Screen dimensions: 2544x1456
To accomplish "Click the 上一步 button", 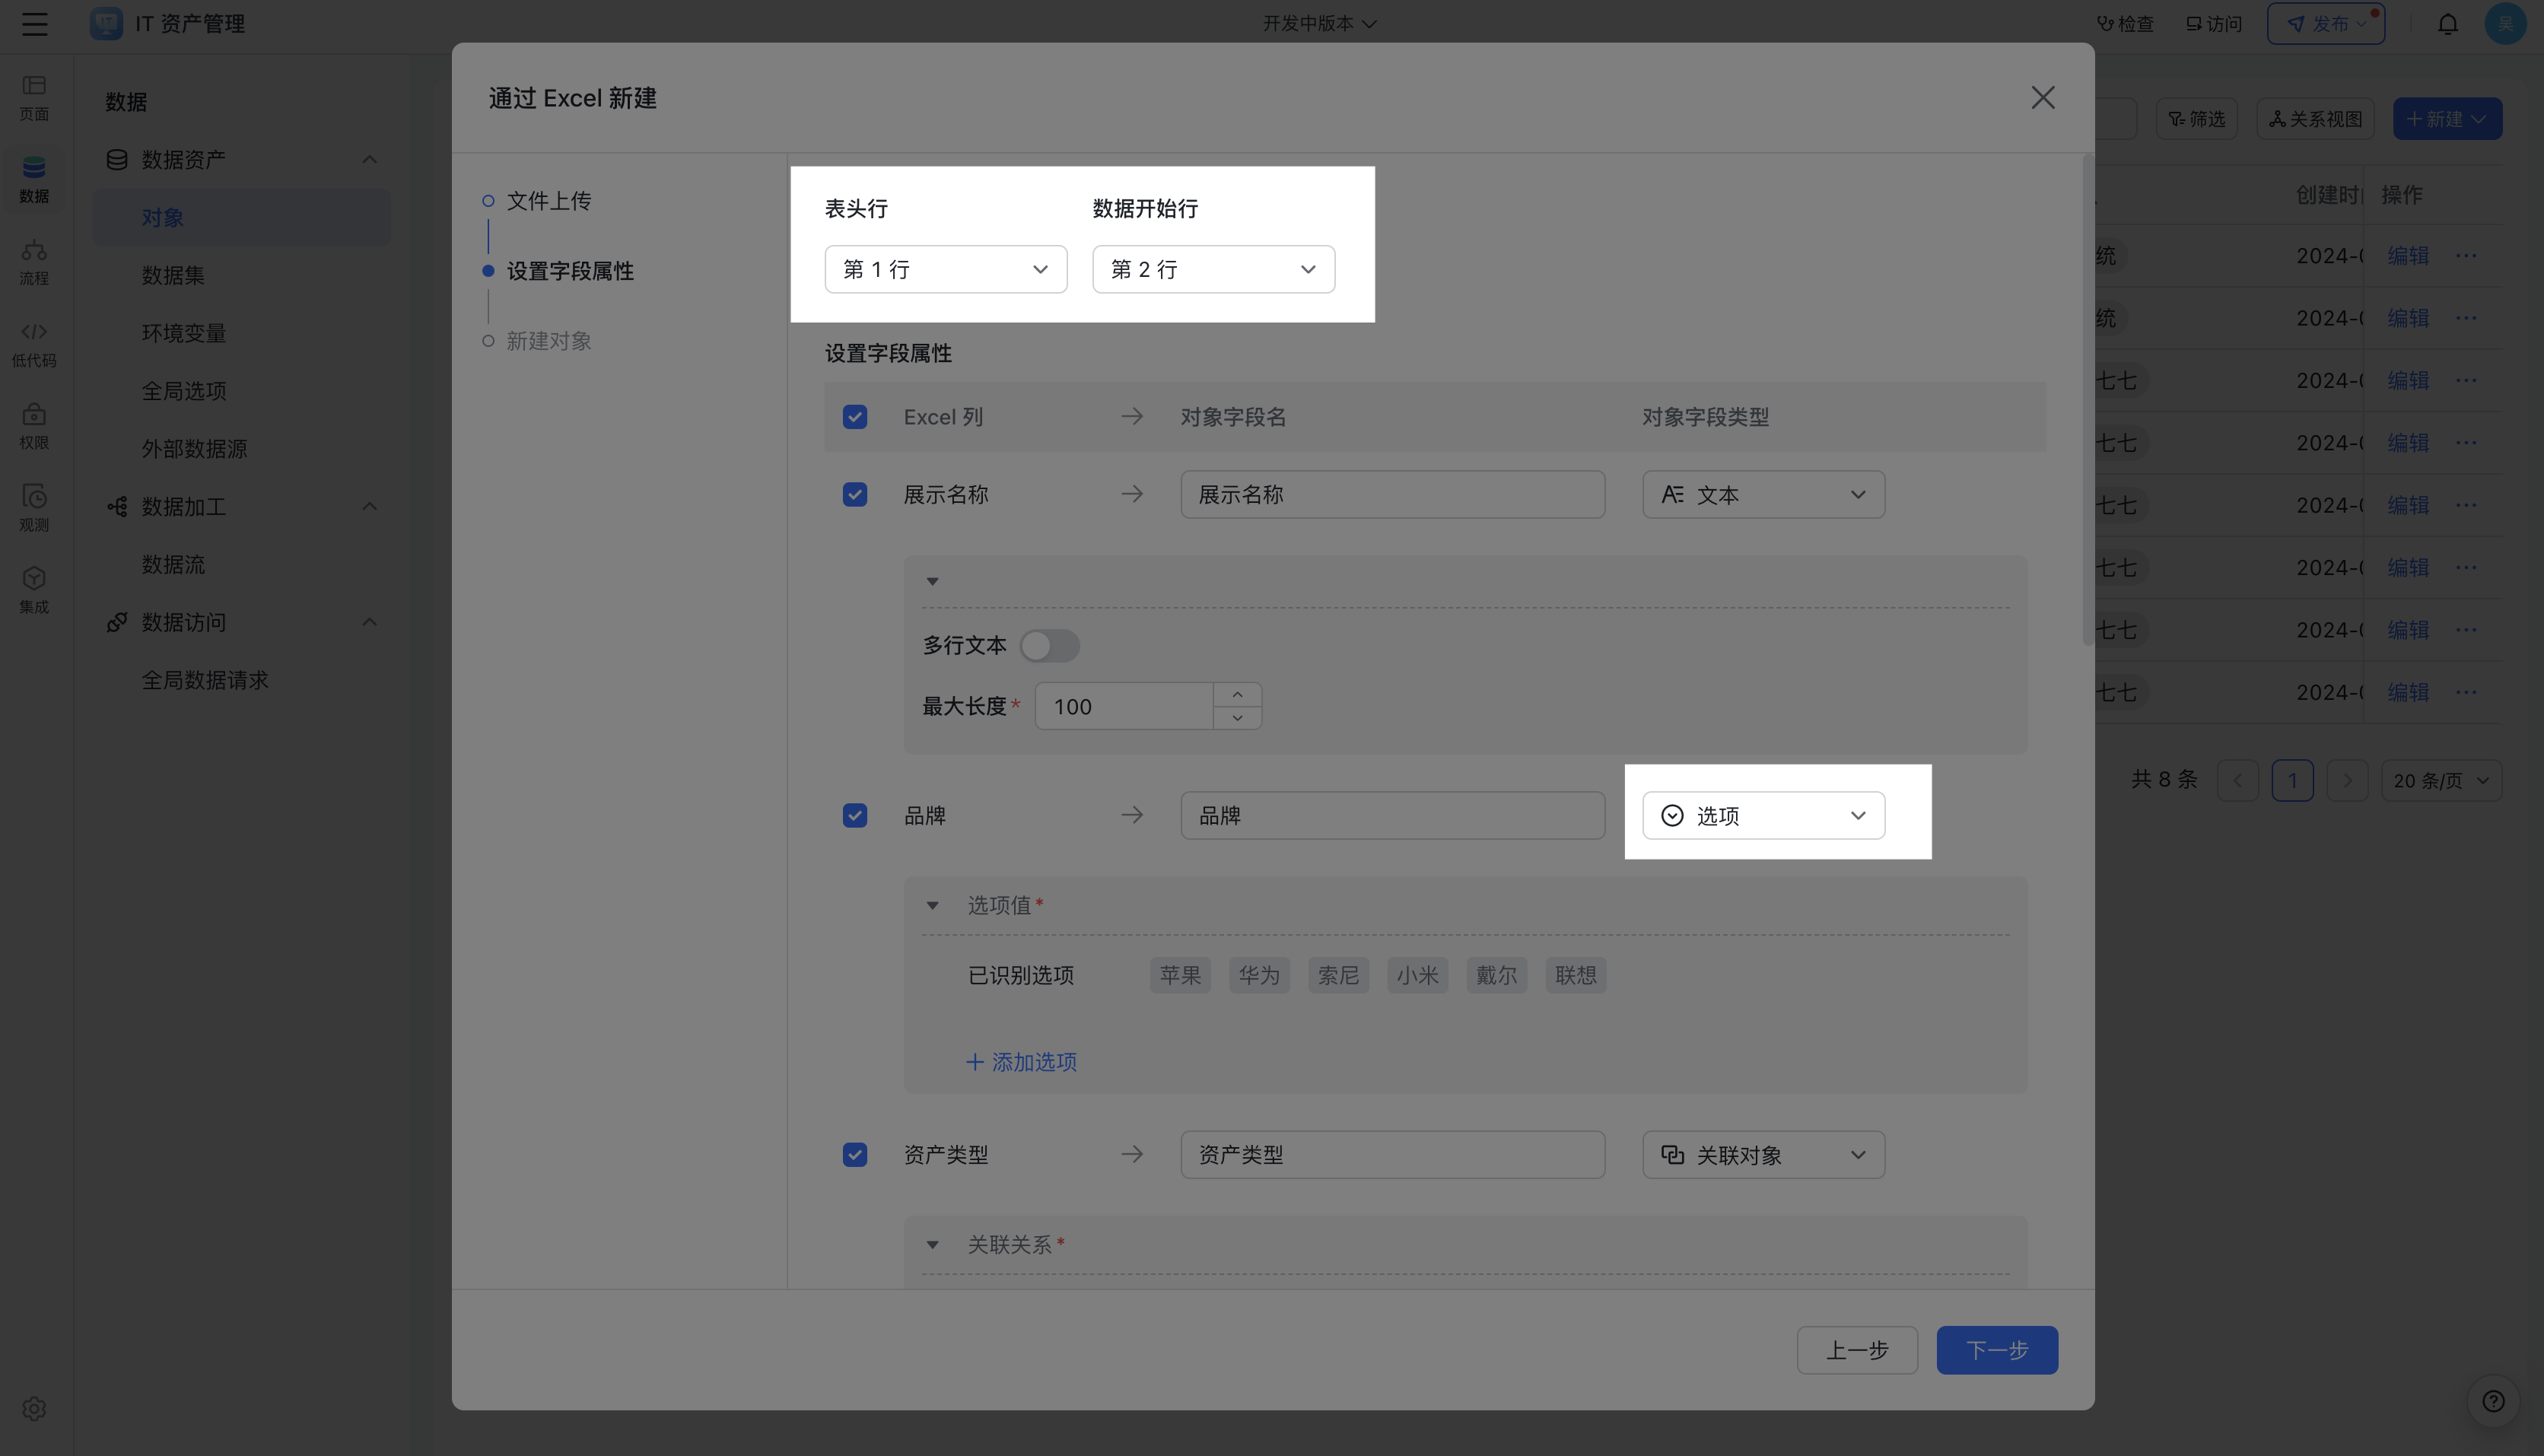I will click(x=1857, y=1350).
